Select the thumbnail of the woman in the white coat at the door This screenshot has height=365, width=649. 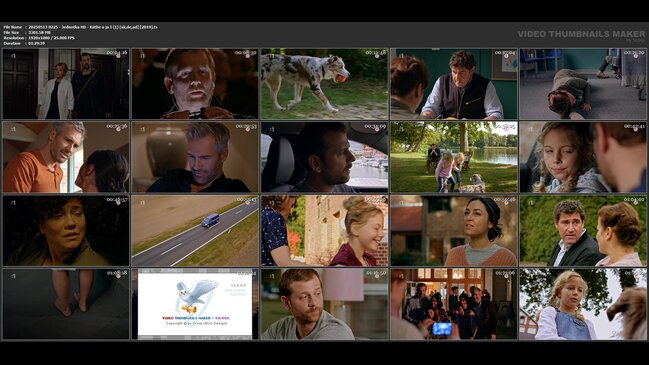tap(66, 84)
